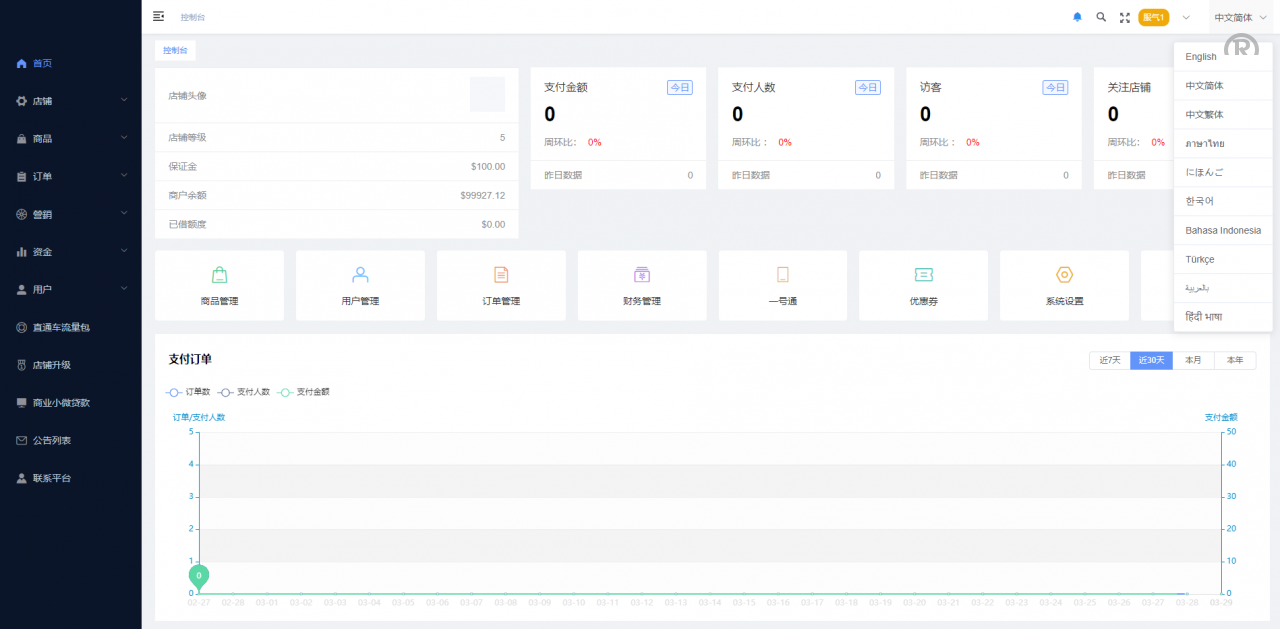Choose Türkçe in language menu
Image resolution: width=1280 pixels, height=629 pixels.
(1200, 259)
